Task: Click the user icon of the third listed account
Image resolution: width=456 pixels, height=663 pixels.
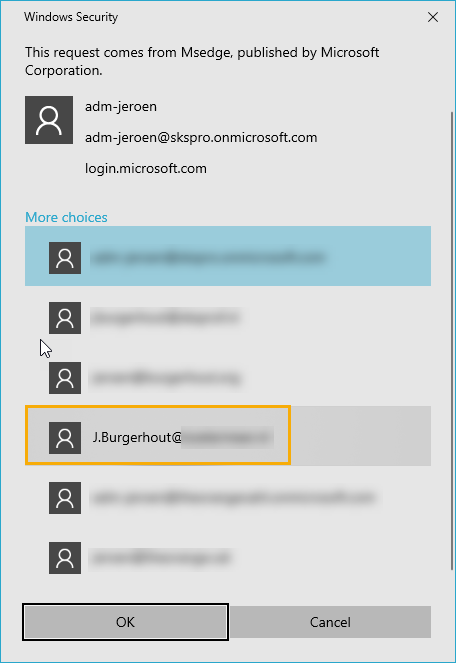Action: pyautogui.click(x=65, y=378)
